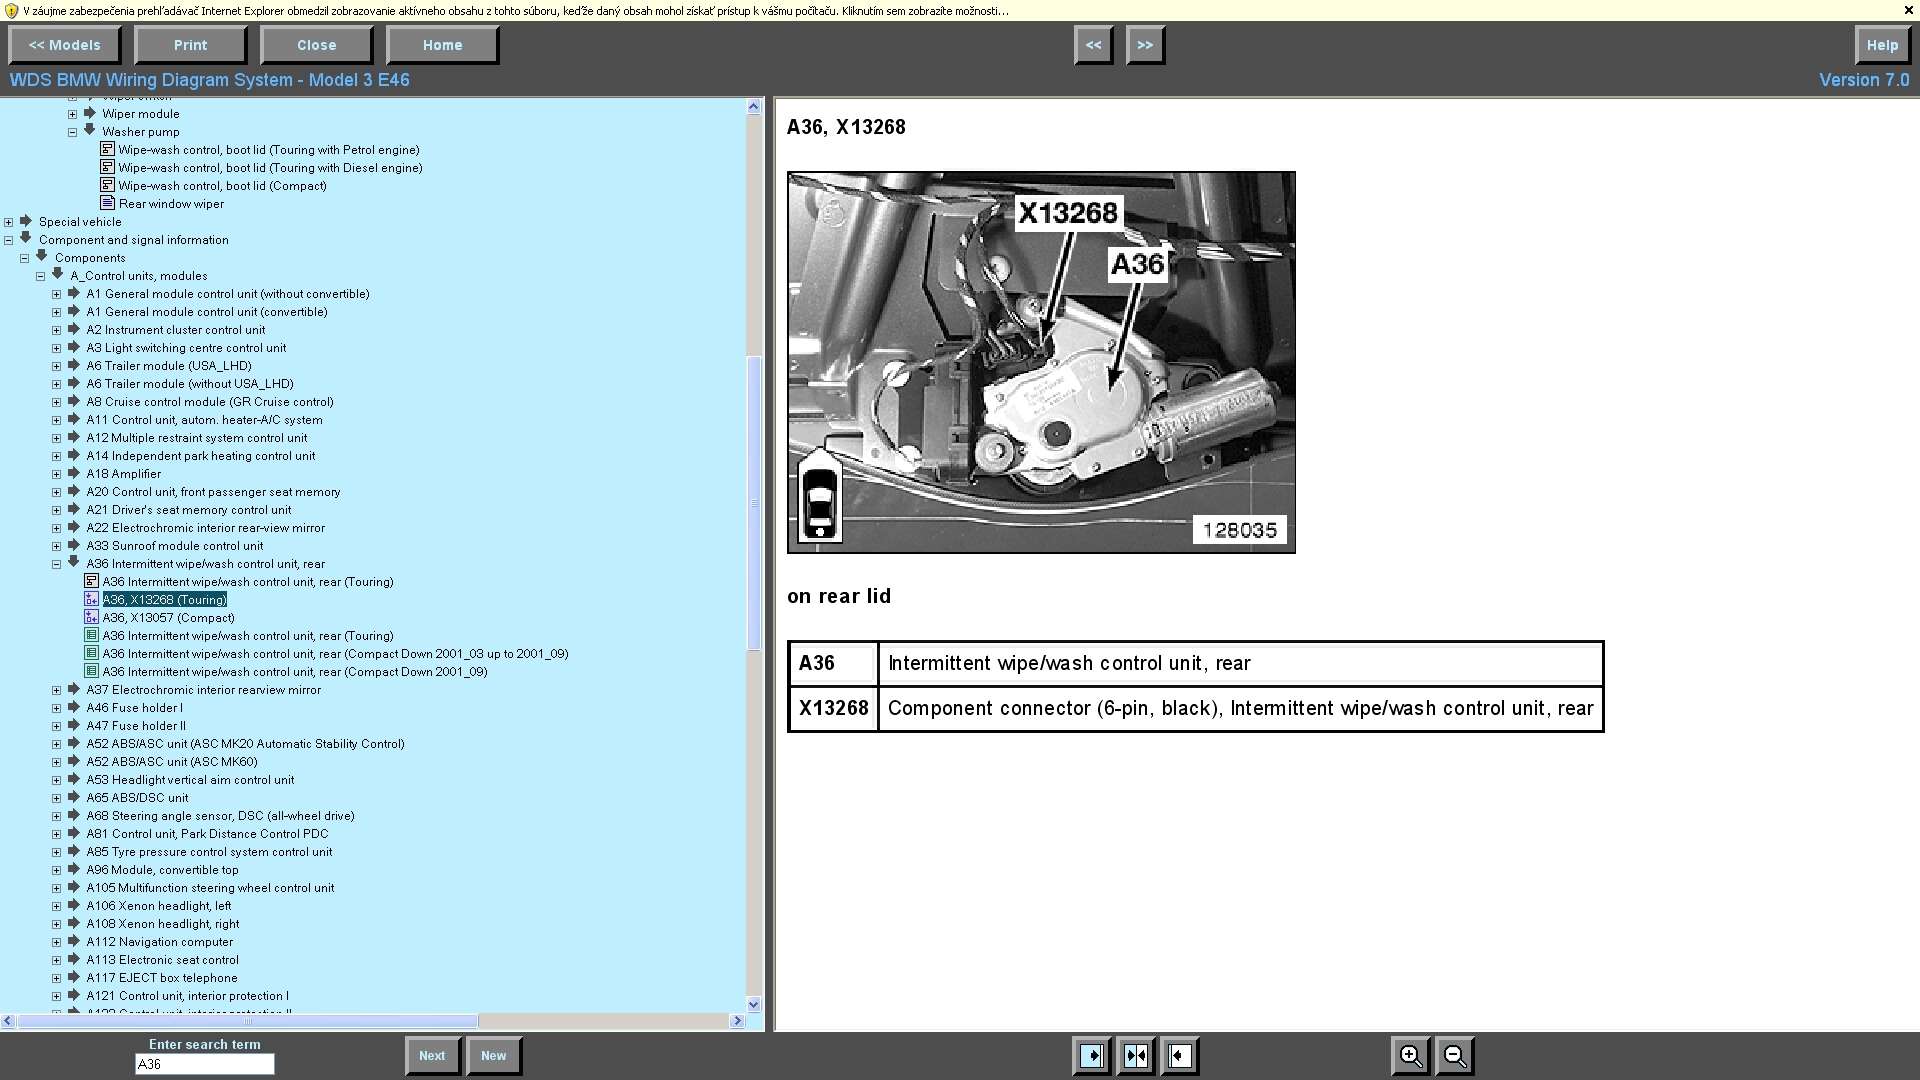The height and width of the screenshot is (1080, 1920).
Task: Click the zoom in magnifier icon
Action: 1410,1056
